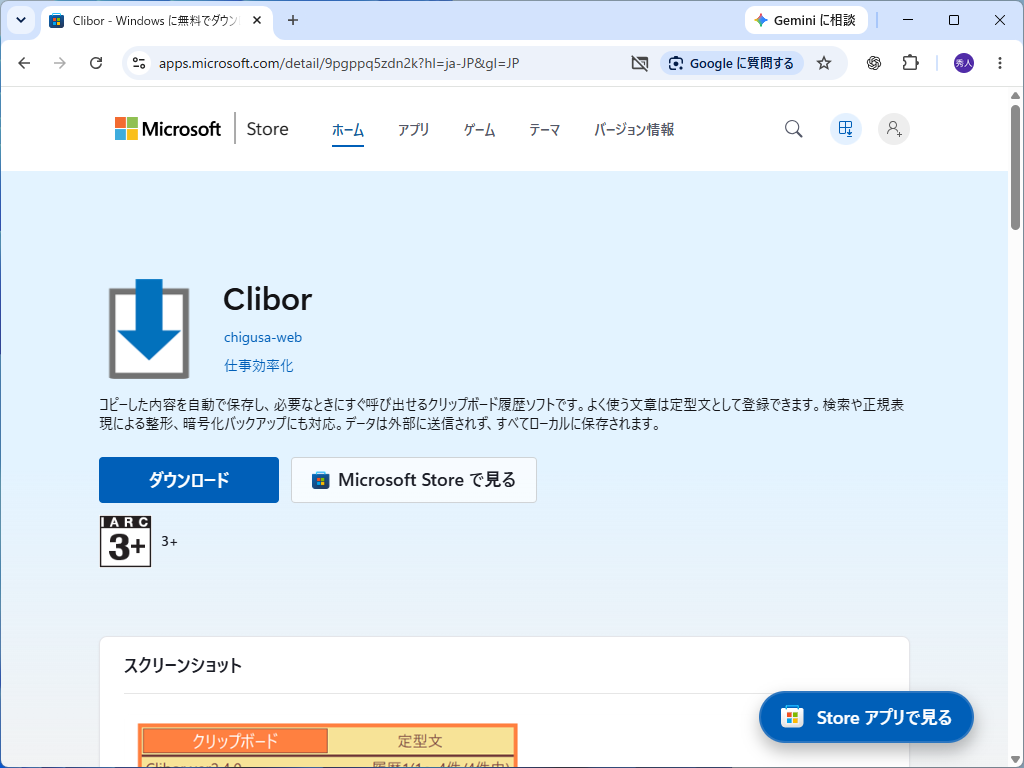Viewport: 1024px width, 768px height.
Task: Click the ダウンロード button
Action: (x=189, y=480)
